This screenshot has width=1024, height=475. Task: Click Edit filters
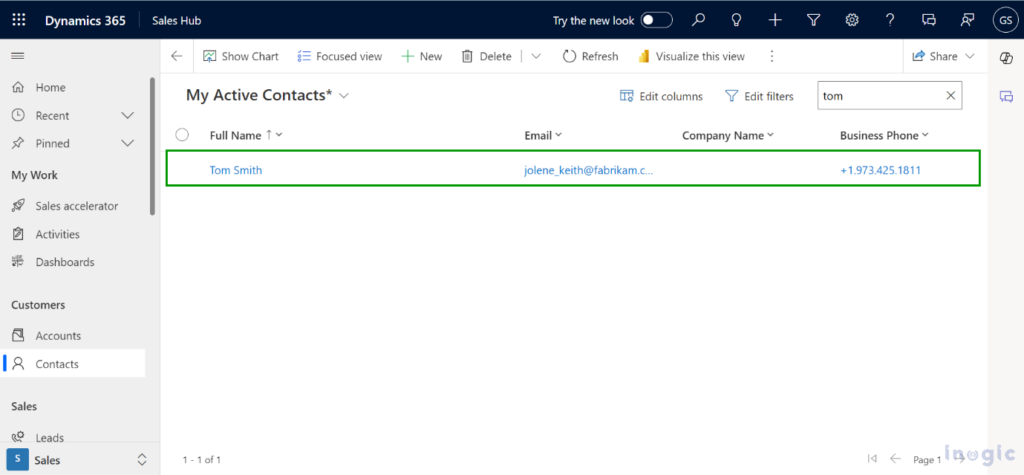(760, 96)
